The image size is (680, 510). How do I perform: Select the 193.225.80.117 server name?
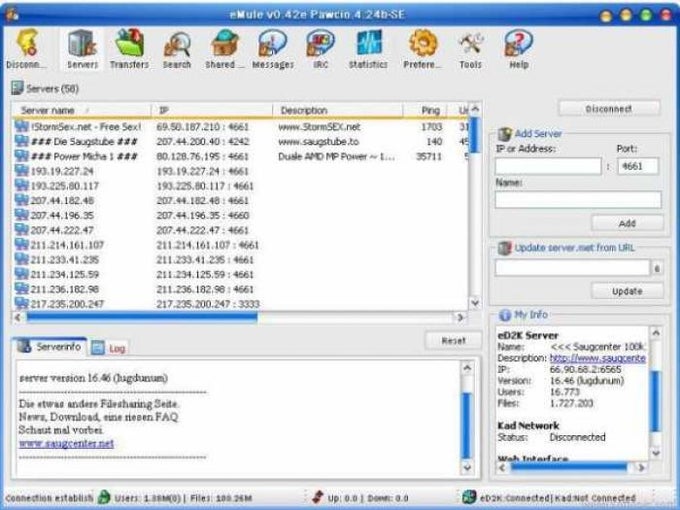pyautogui.click(x=65, y=186)
